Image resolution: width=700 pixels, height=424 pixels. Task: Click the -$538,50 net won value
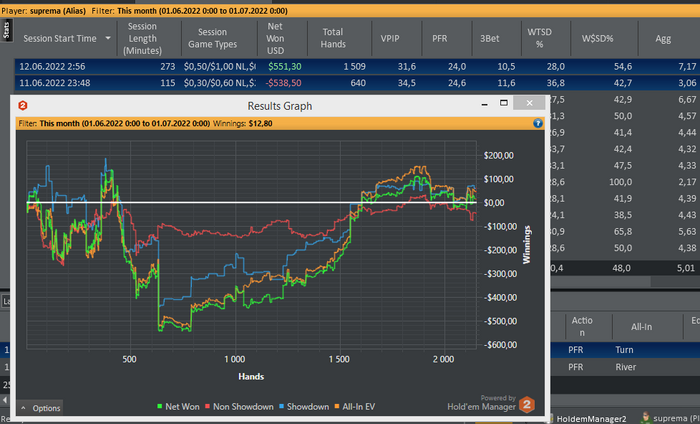click(283, 83)
